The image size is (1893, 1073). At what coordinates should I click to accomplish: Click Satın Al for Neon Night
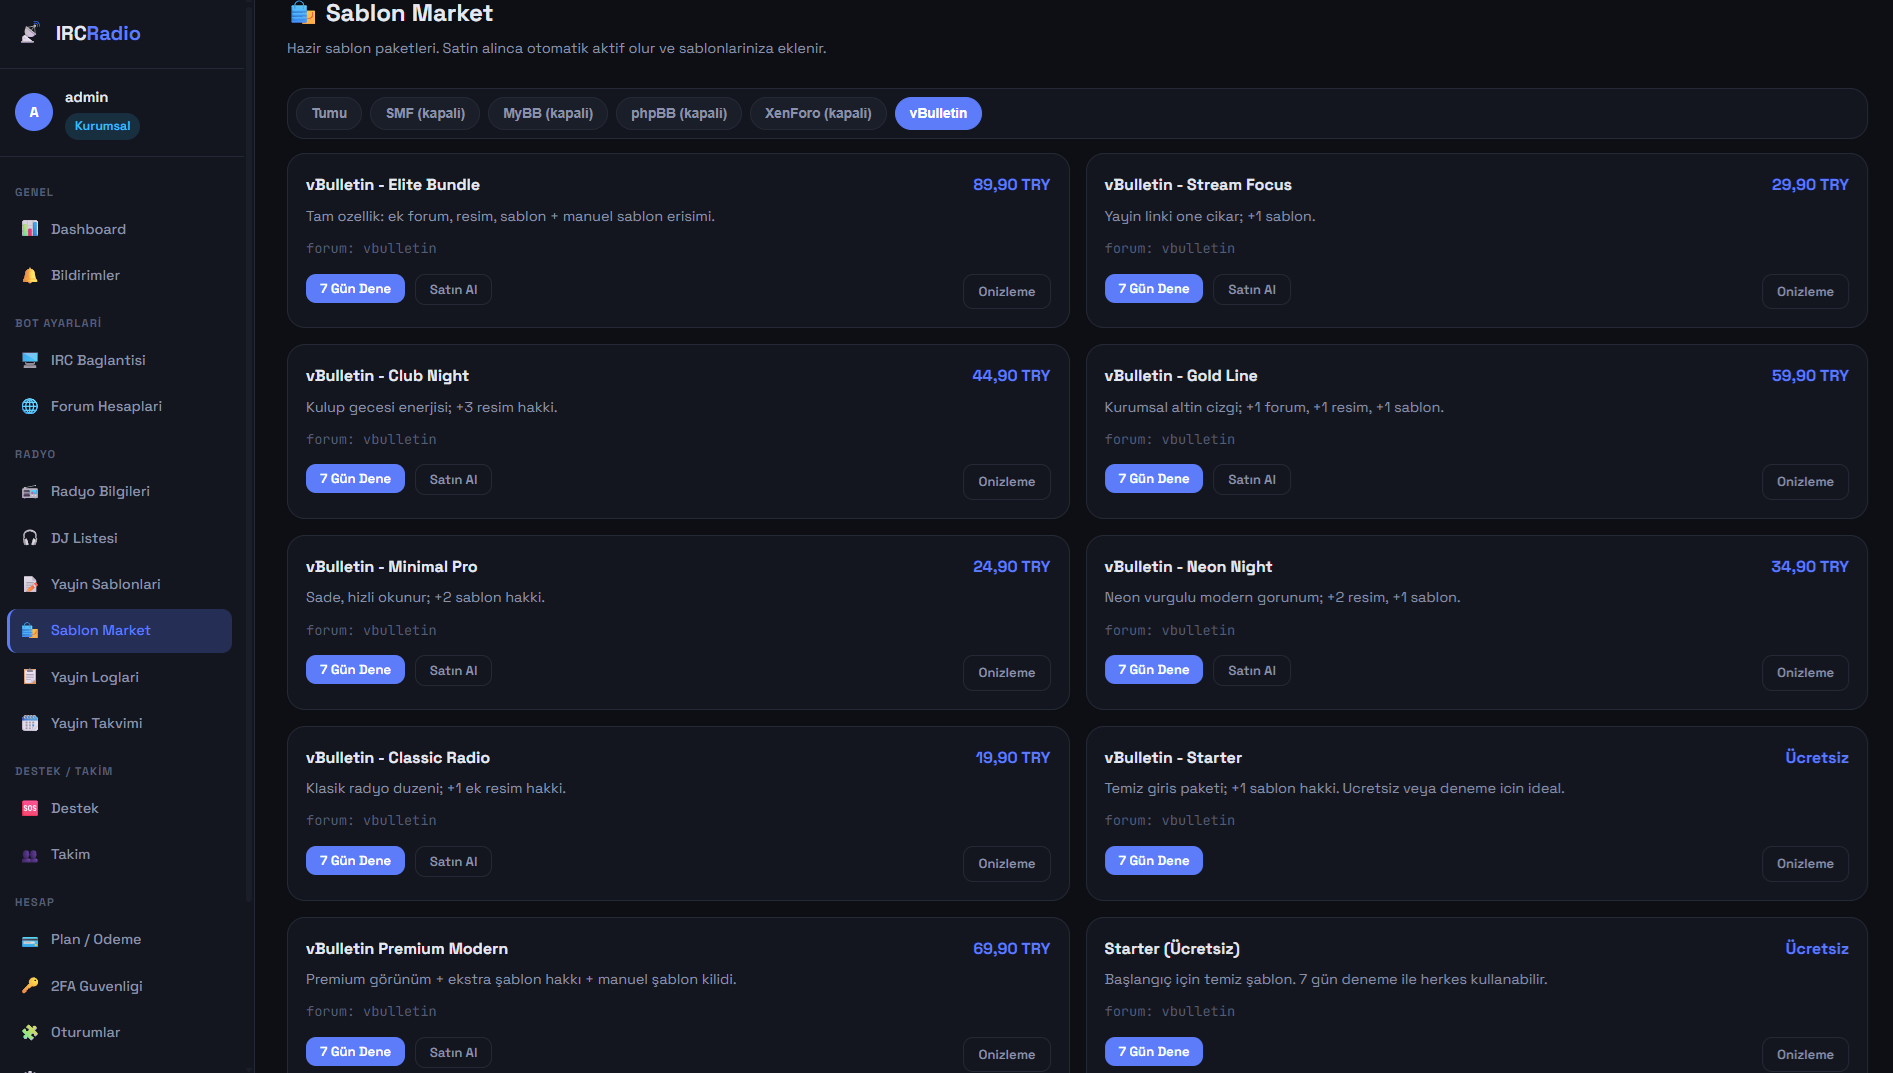tap(1252, 671)
